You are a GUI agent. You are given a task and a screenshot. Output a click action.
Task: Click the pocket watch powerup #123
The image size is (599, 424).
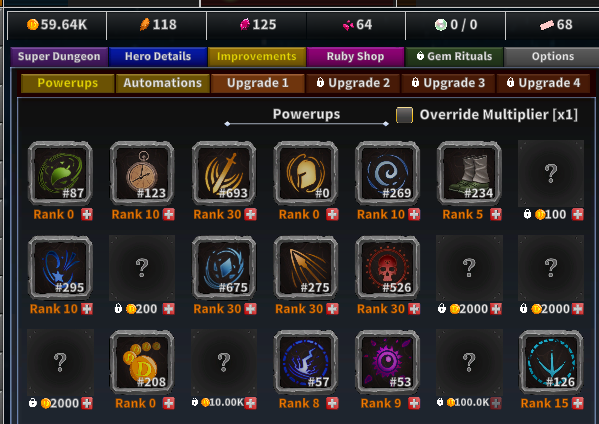coord(142,173)
